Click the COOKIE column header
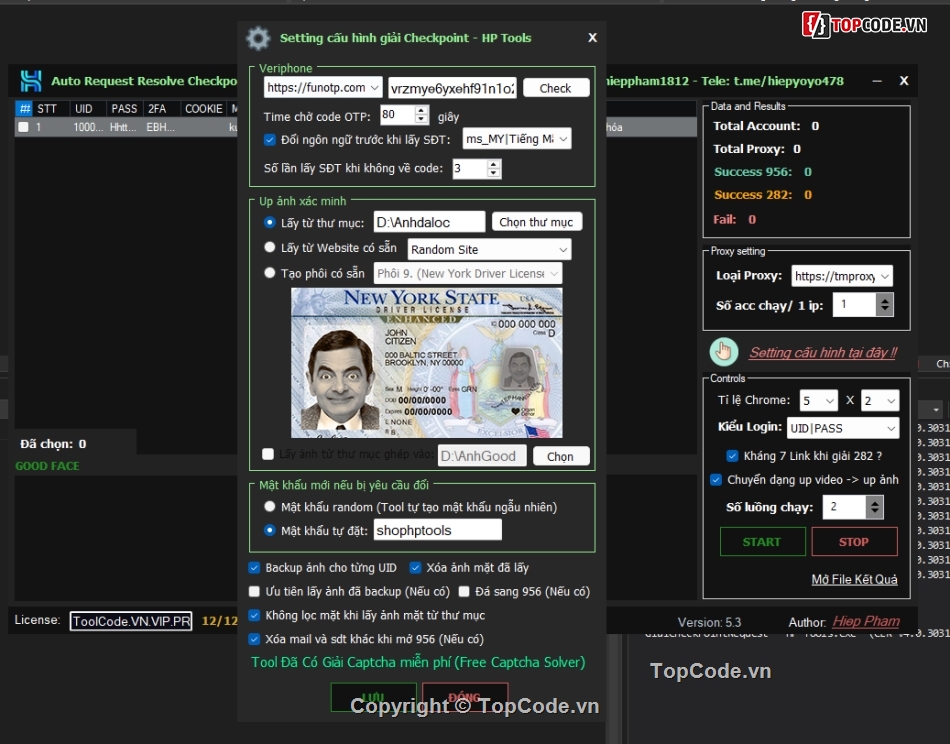The height and width of the screenshot is (744, 950). 204,108
